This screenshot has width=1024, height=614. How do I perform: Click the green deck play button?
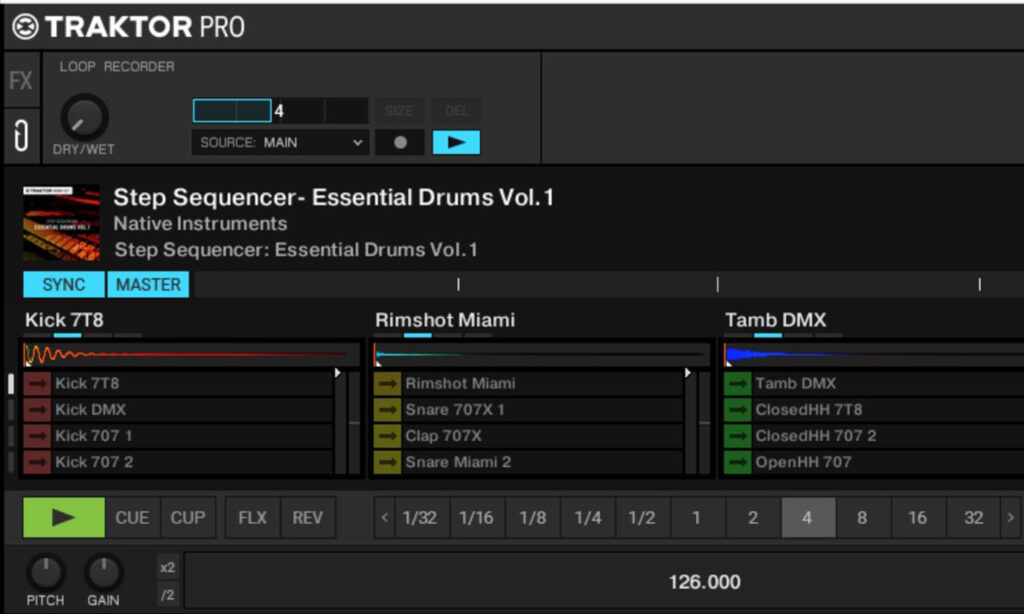63,517
